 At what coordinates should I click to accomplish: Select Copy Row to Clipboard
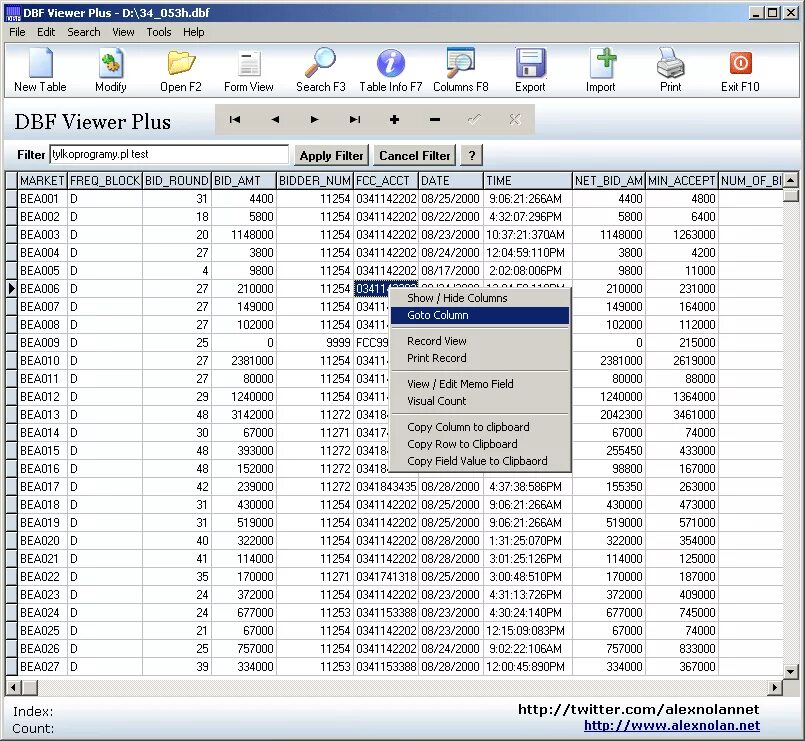480,444
